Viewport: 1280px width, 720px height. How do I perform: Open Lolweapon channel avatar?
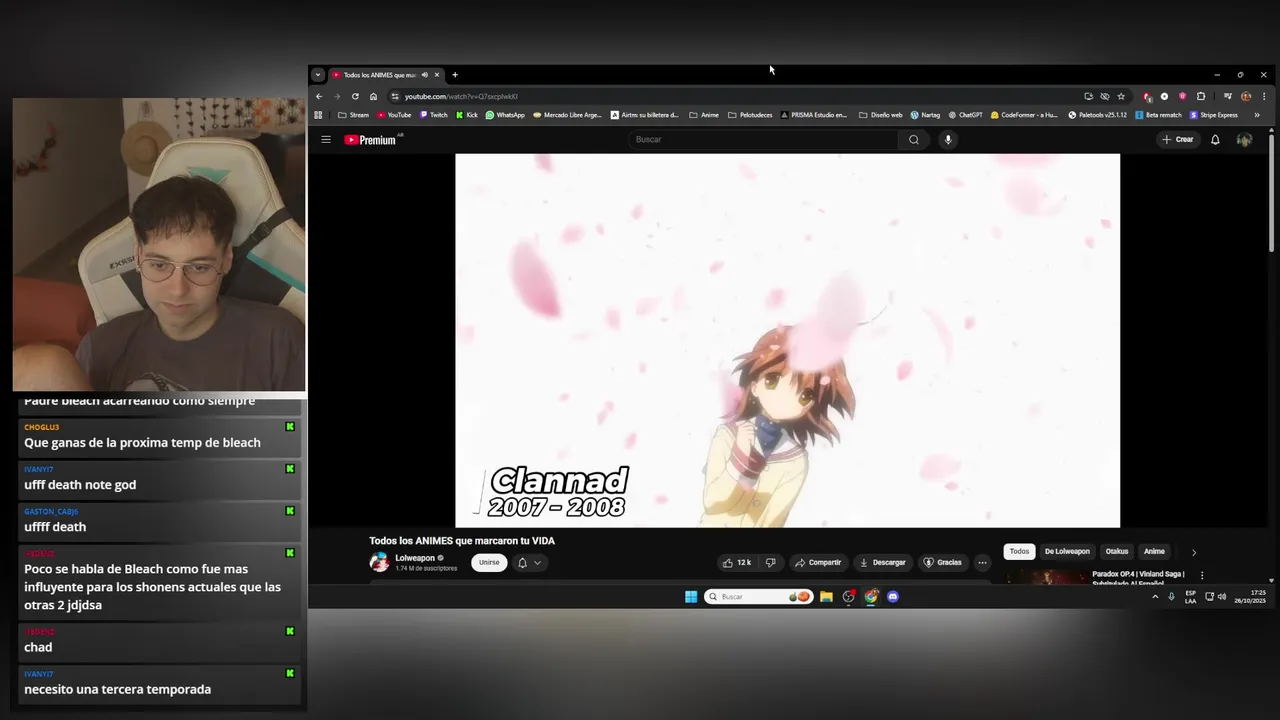pos(379,562)
